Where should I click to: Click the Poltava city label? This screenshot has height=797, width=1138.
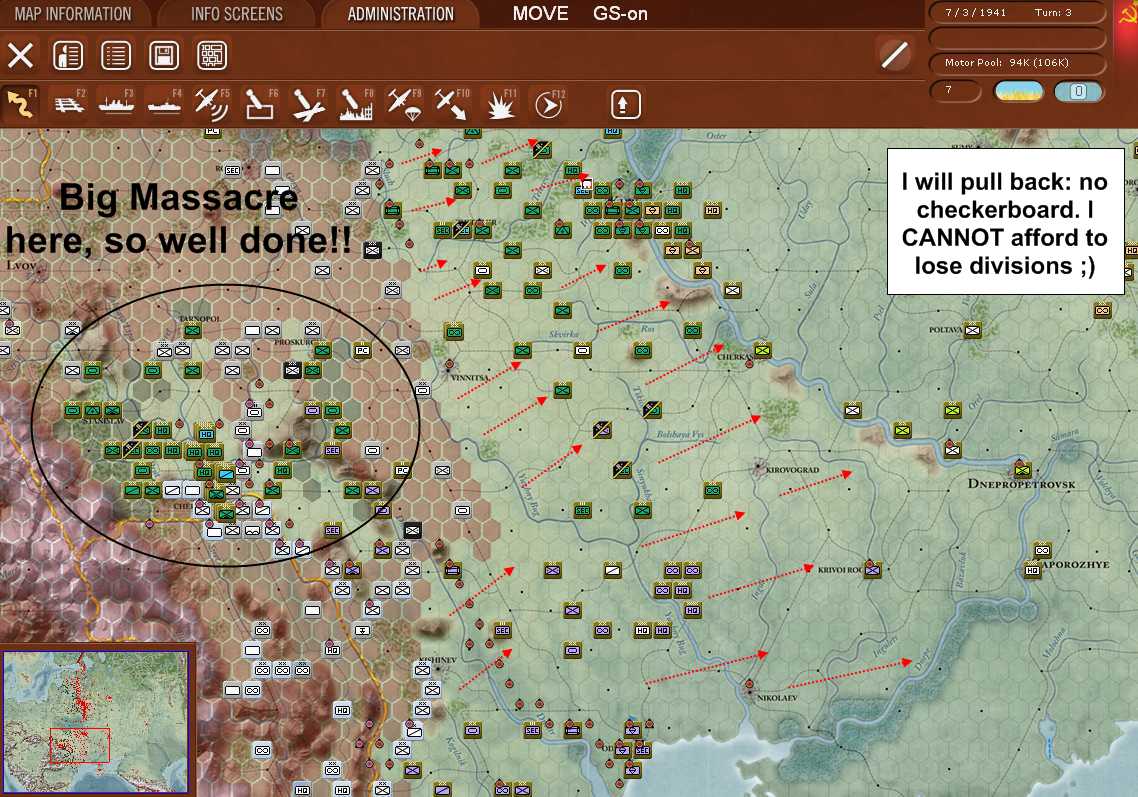tap(946, 330)
